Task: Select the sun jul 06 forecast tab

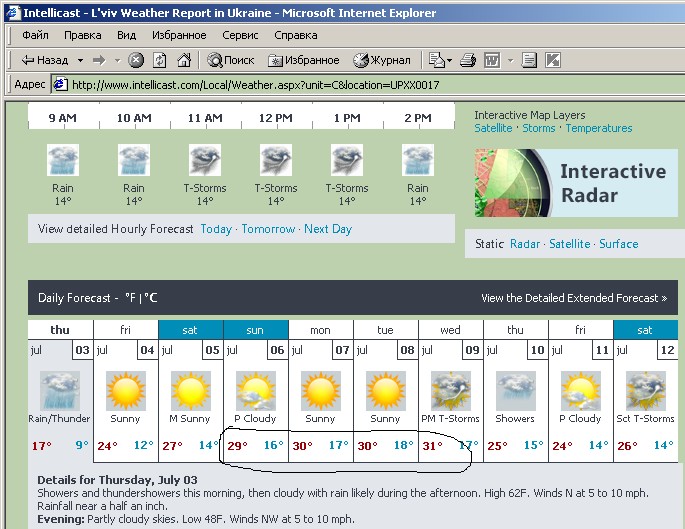Action: (x=256, y=330)
